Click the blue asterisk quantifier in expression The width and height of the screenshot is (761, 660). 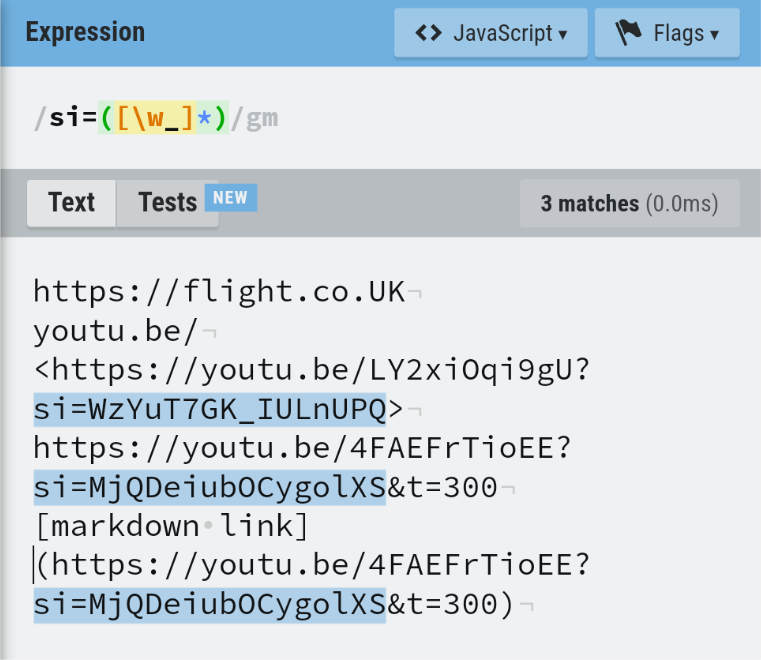pyautogui.click(x=203, y=118)
